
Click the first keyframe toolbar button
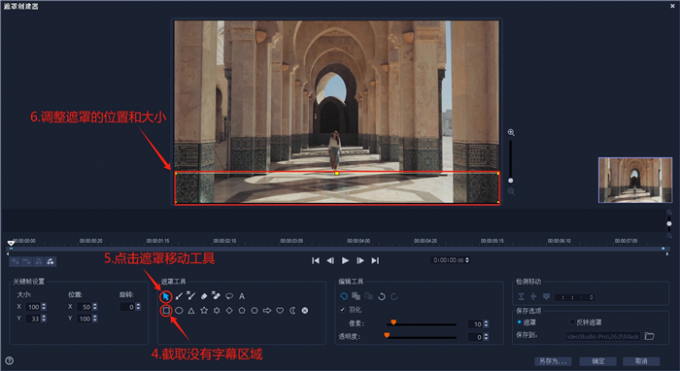tap(15, 261)
